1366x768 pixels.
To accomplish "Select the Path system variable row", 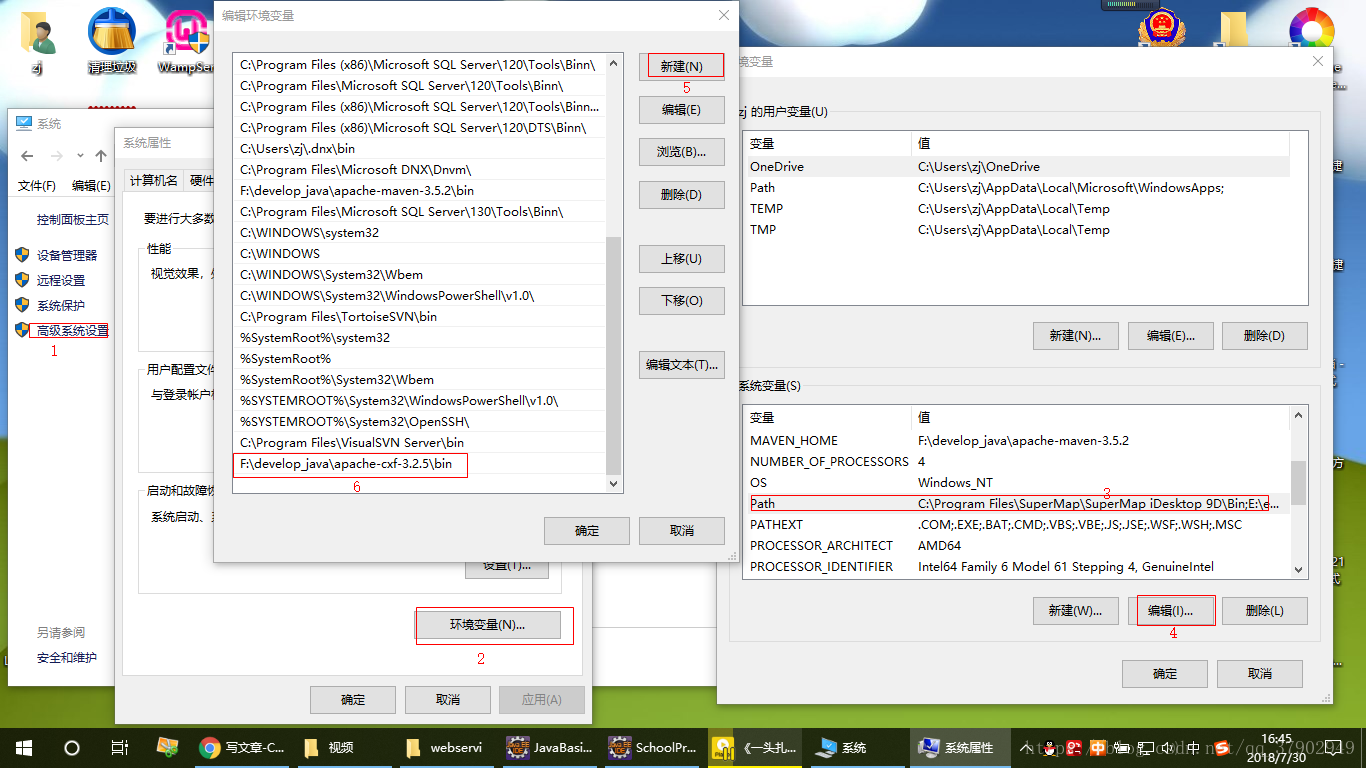I will 1016,504.
